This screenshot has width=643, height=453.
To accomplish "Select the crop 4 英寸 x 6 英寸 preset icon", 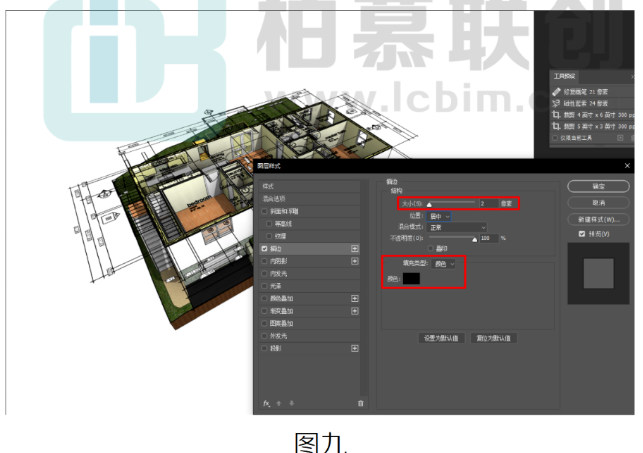I will click(x=556, y=115).
